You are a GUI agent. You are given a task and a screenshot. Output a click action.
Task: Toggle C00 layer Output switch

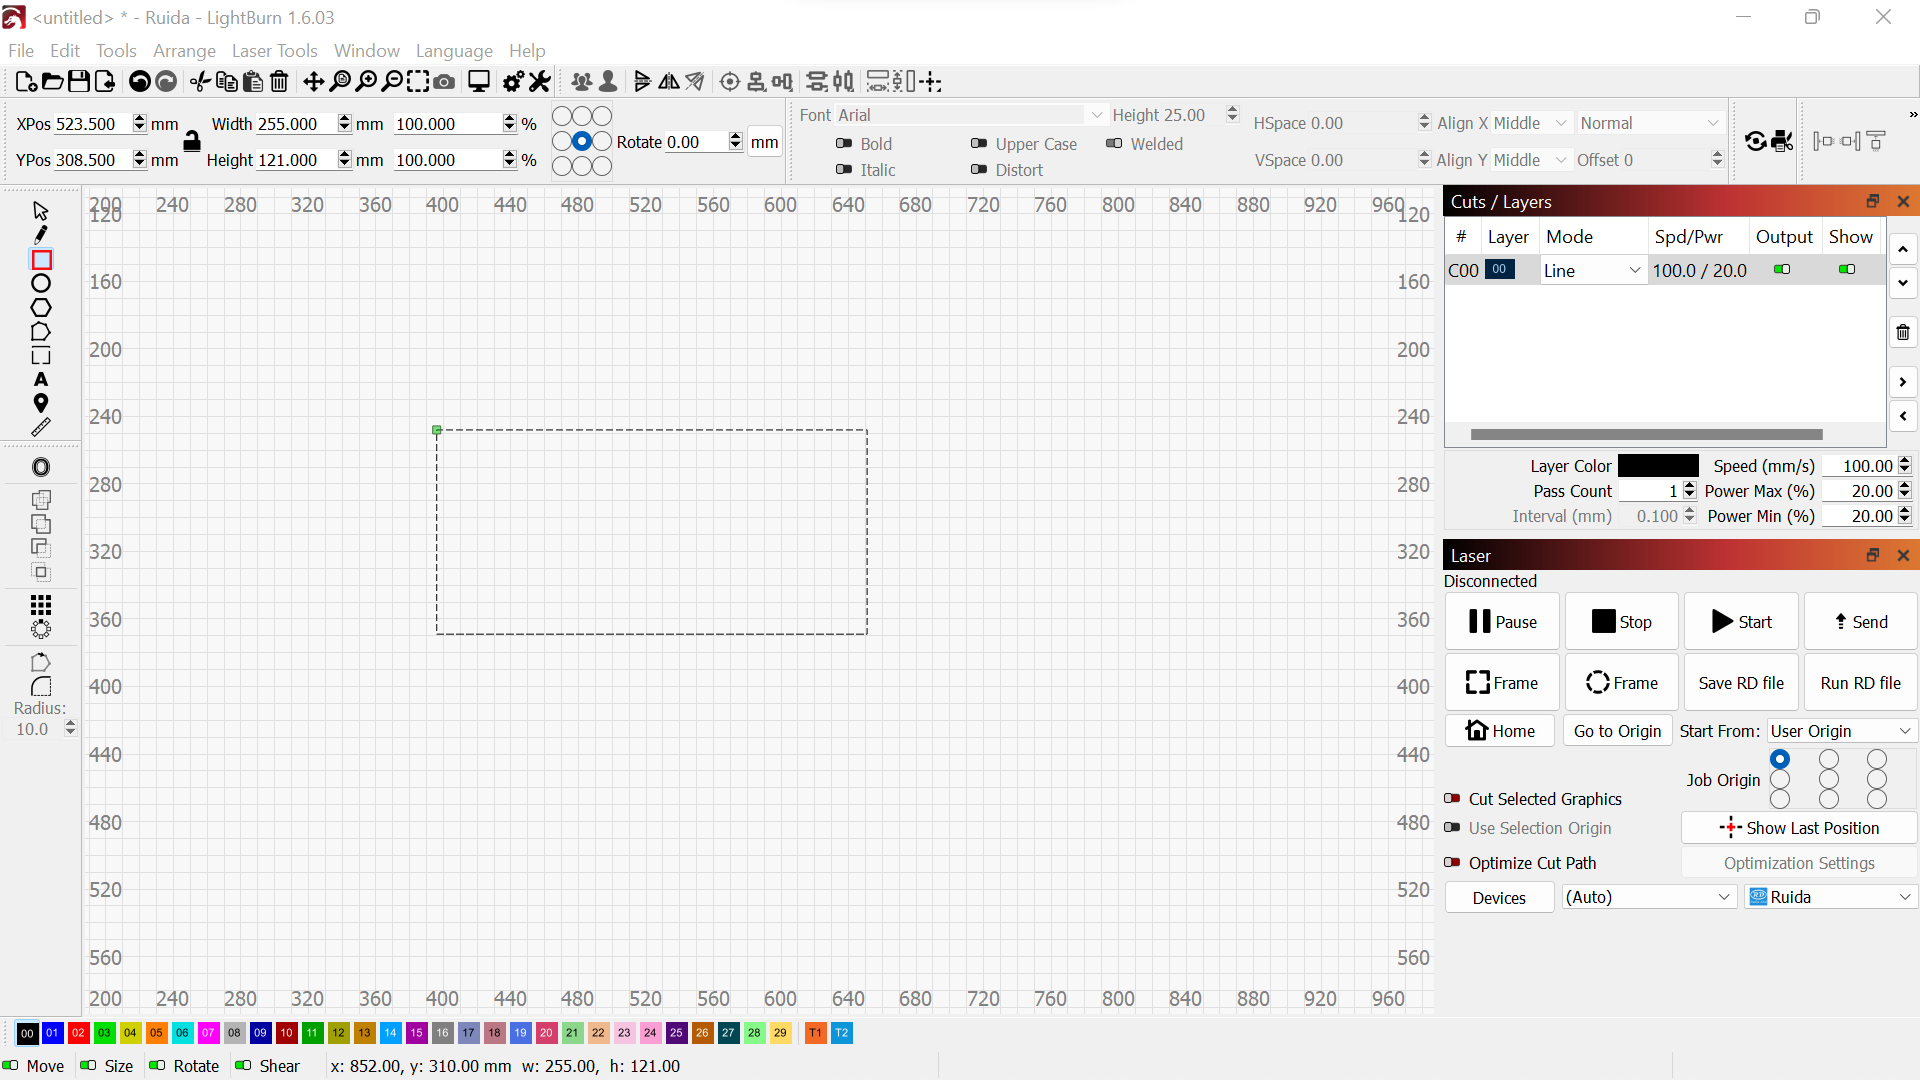1782,270
